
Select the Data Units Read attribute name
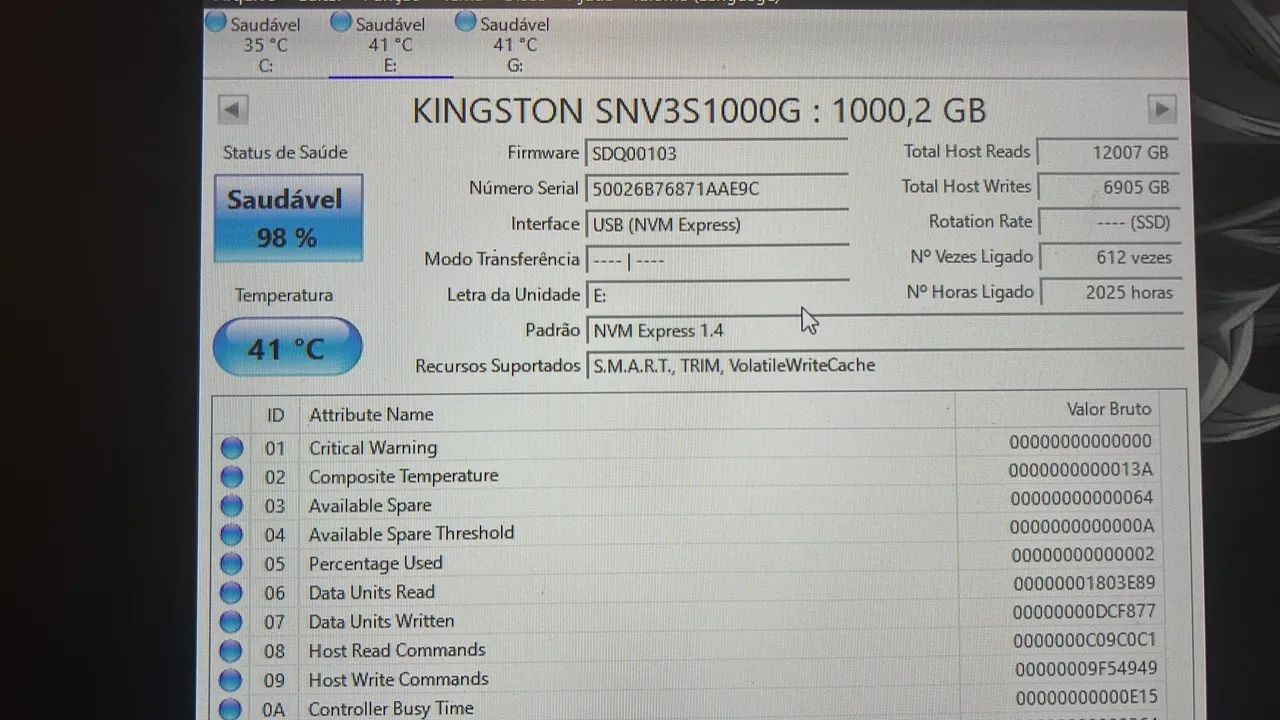click(x=371, y=592)
